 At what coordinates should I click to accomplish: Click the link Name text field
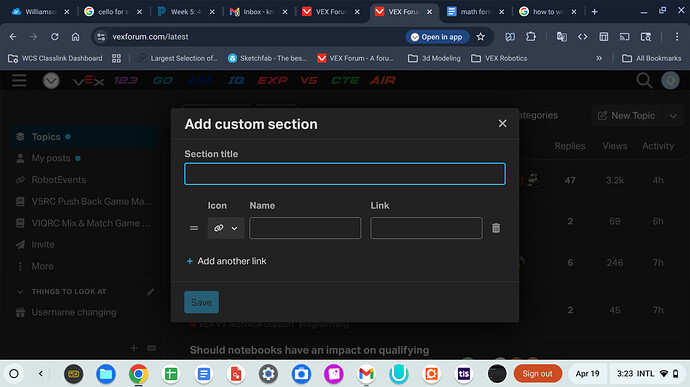[305, 228]
